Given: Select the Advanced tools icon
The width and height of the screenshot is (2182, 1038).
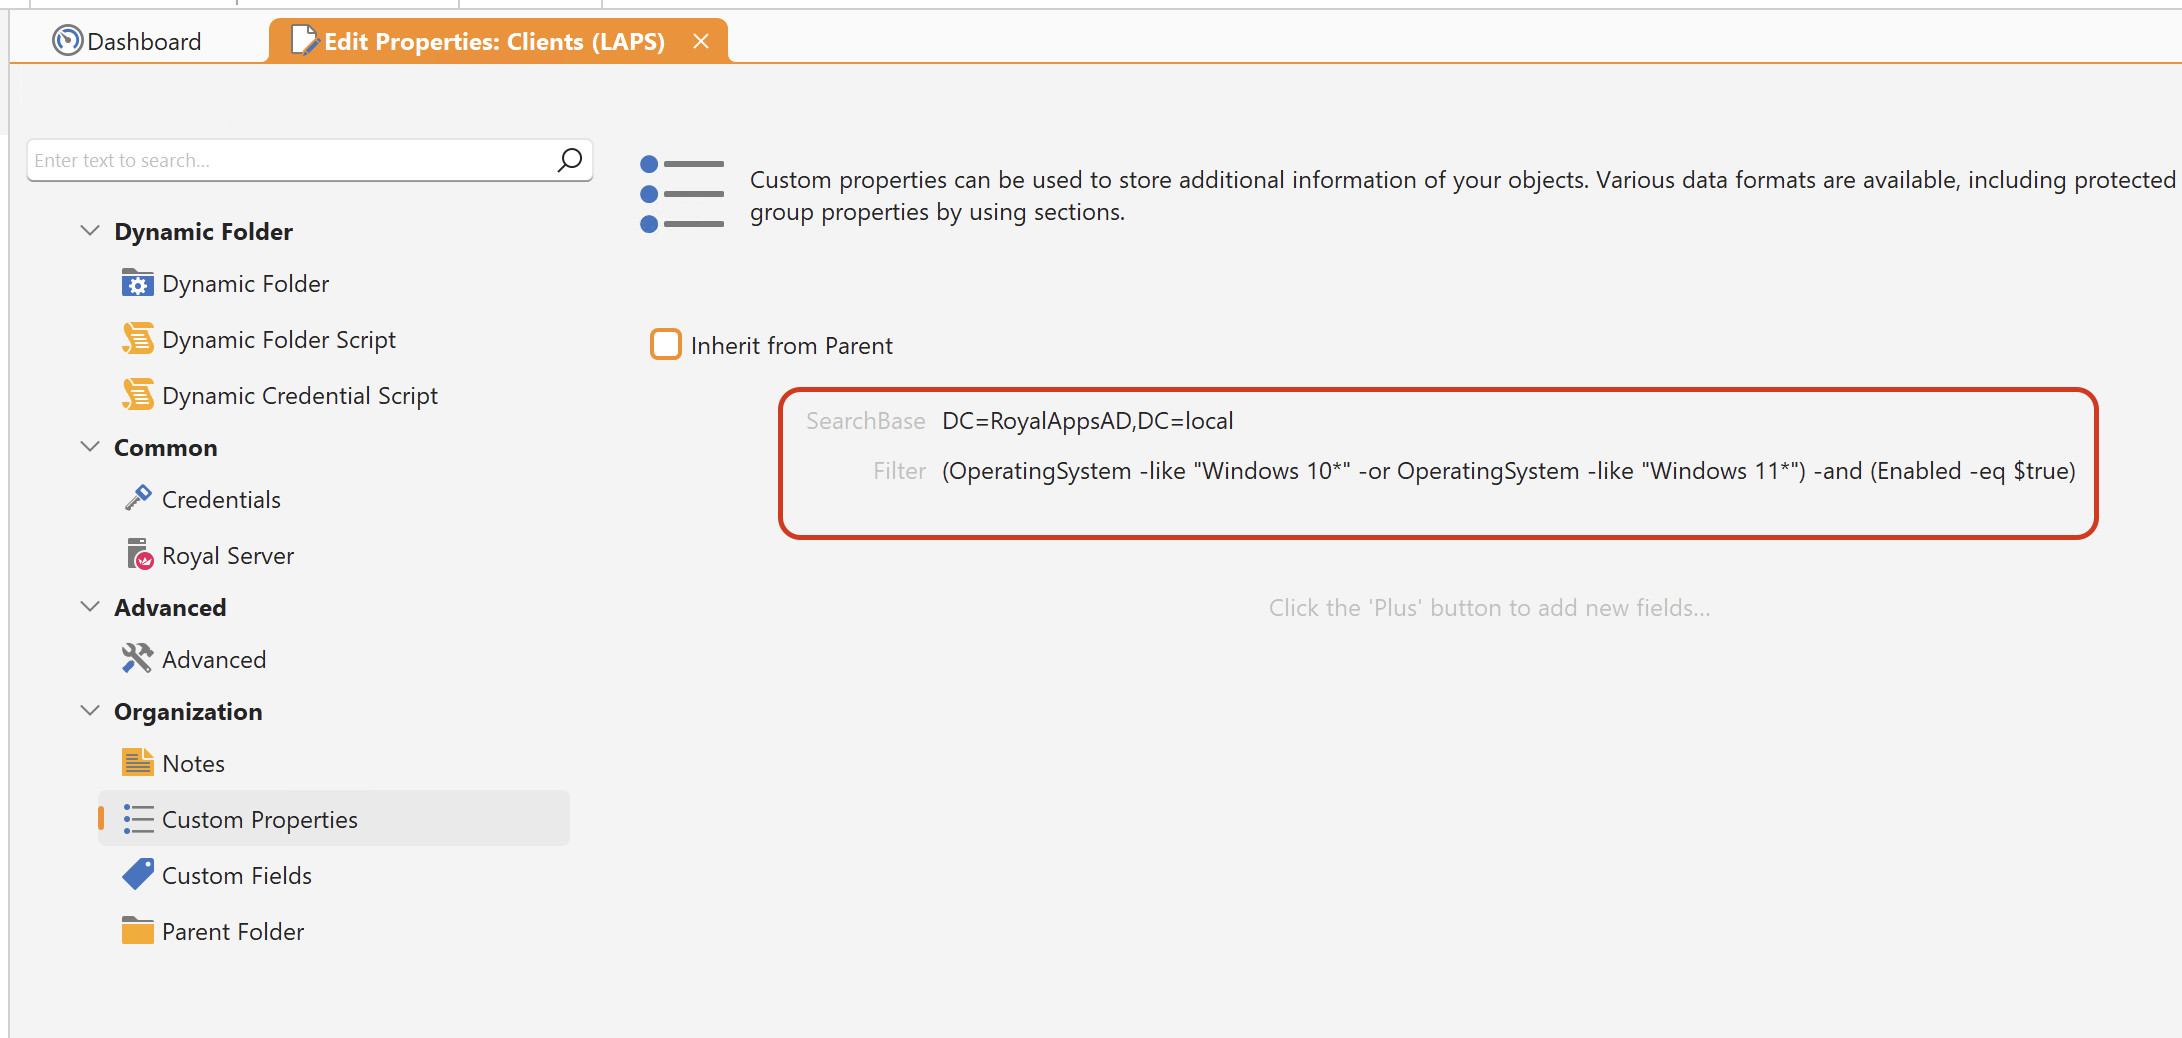Looking at the screenshot, I should pyautogui.click(x=137, y=658).
